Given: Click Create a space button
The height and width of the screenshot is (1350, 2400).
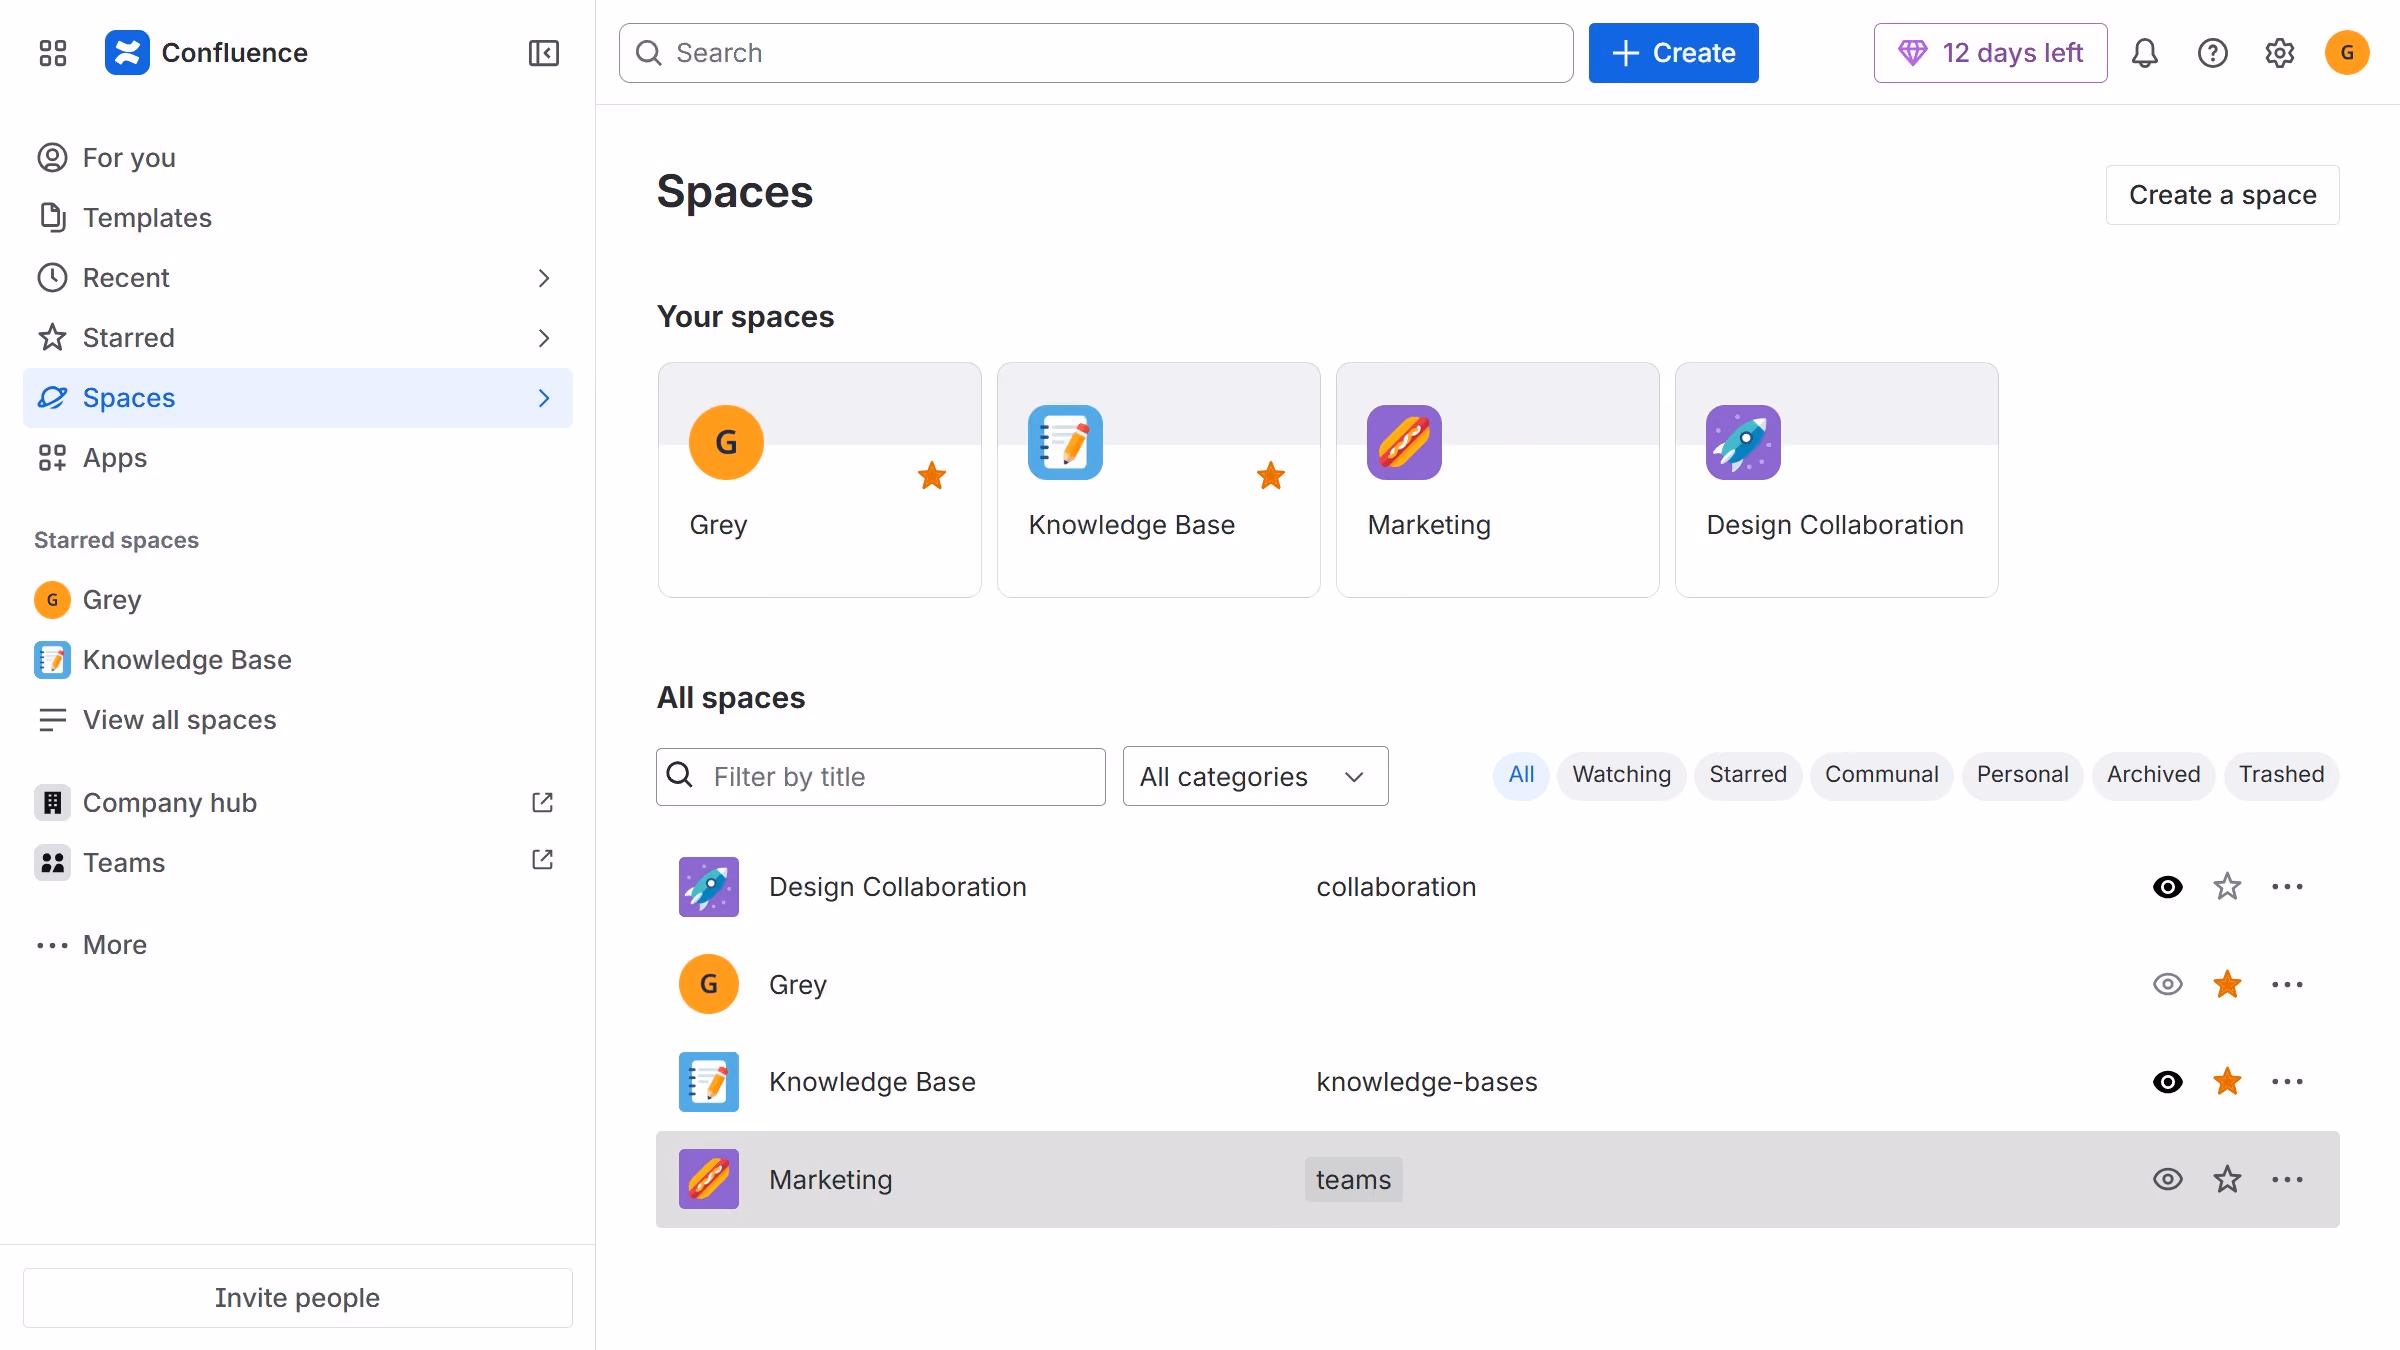Looking at the screenshot, I should (x=2222, y=195).
